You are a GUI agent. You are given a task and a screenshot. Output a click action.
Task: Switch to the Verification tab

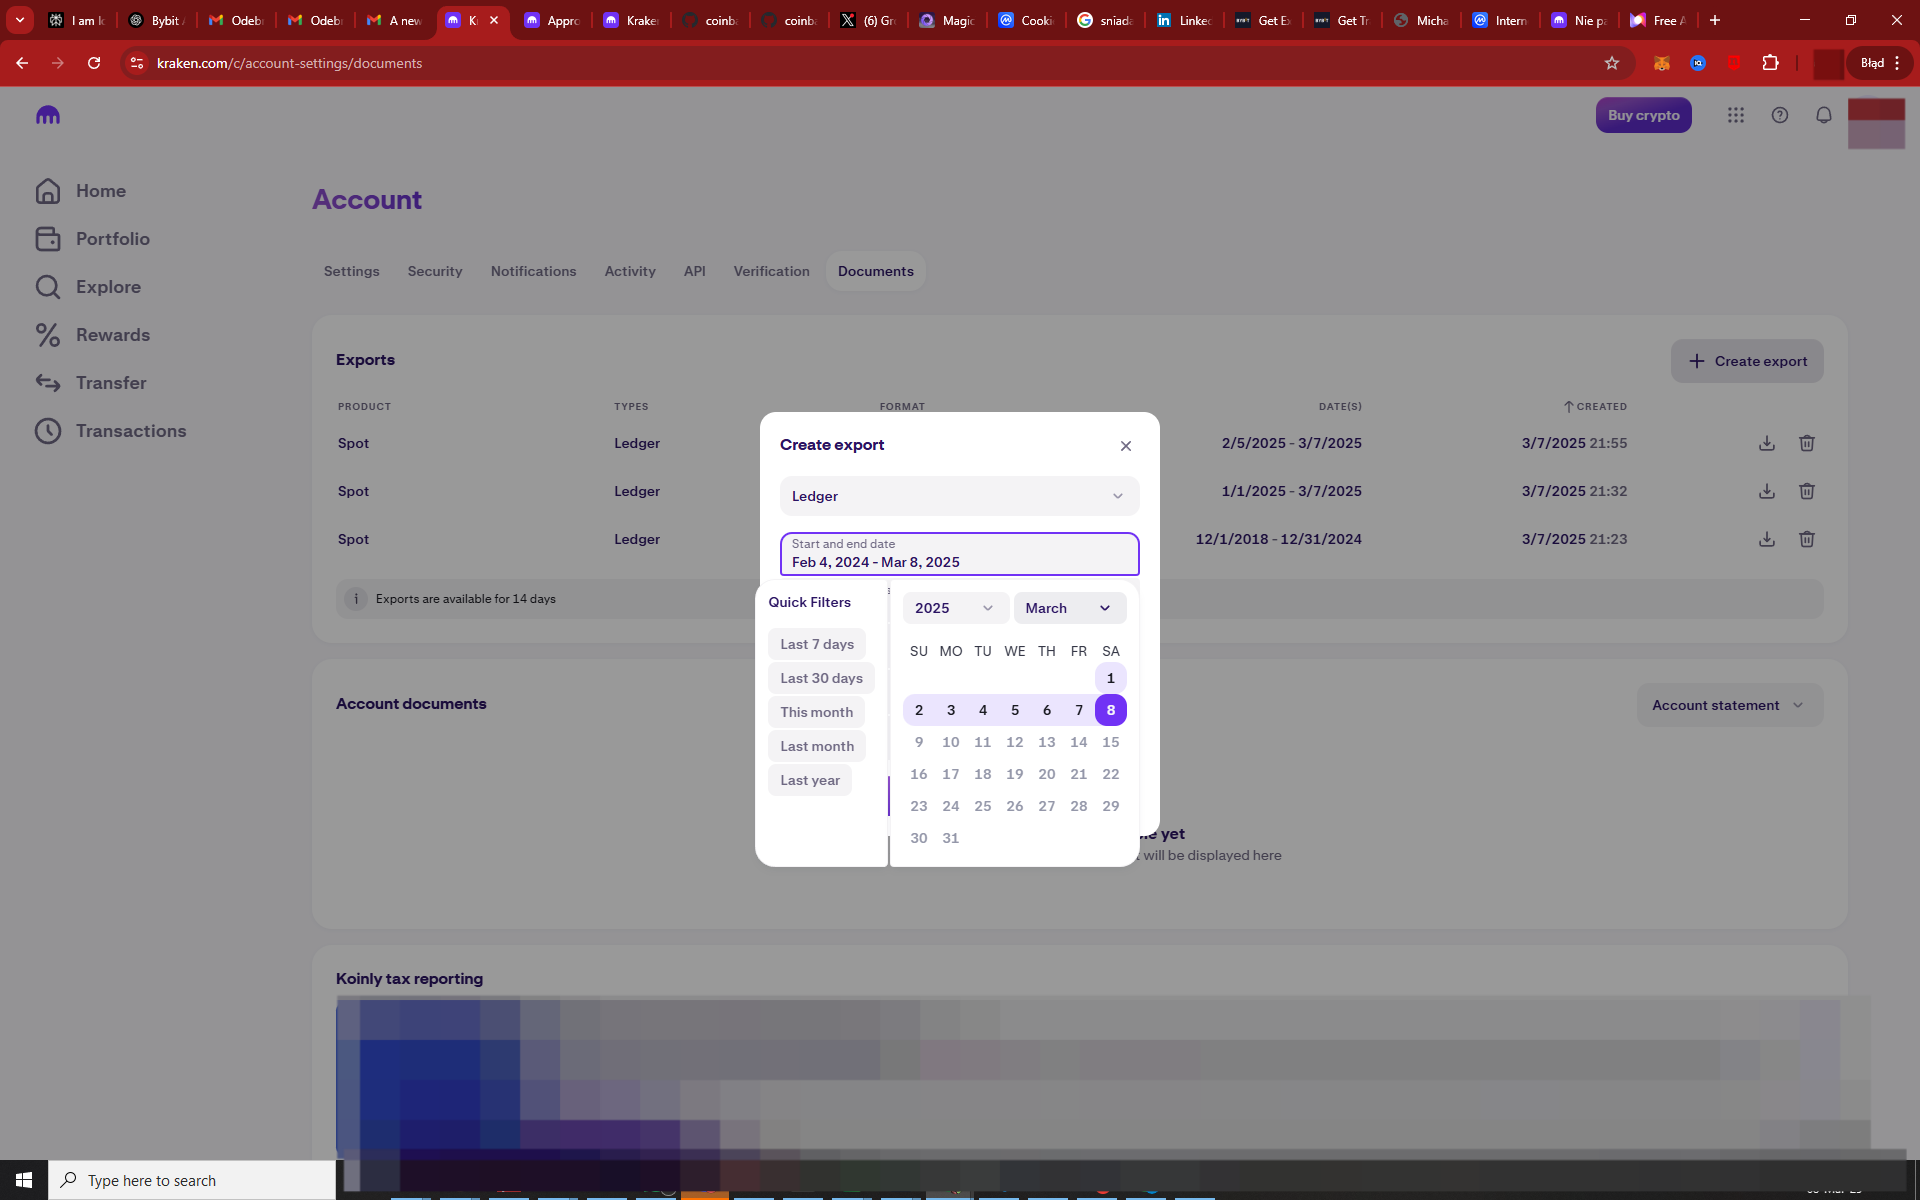(x=772, y=271)
